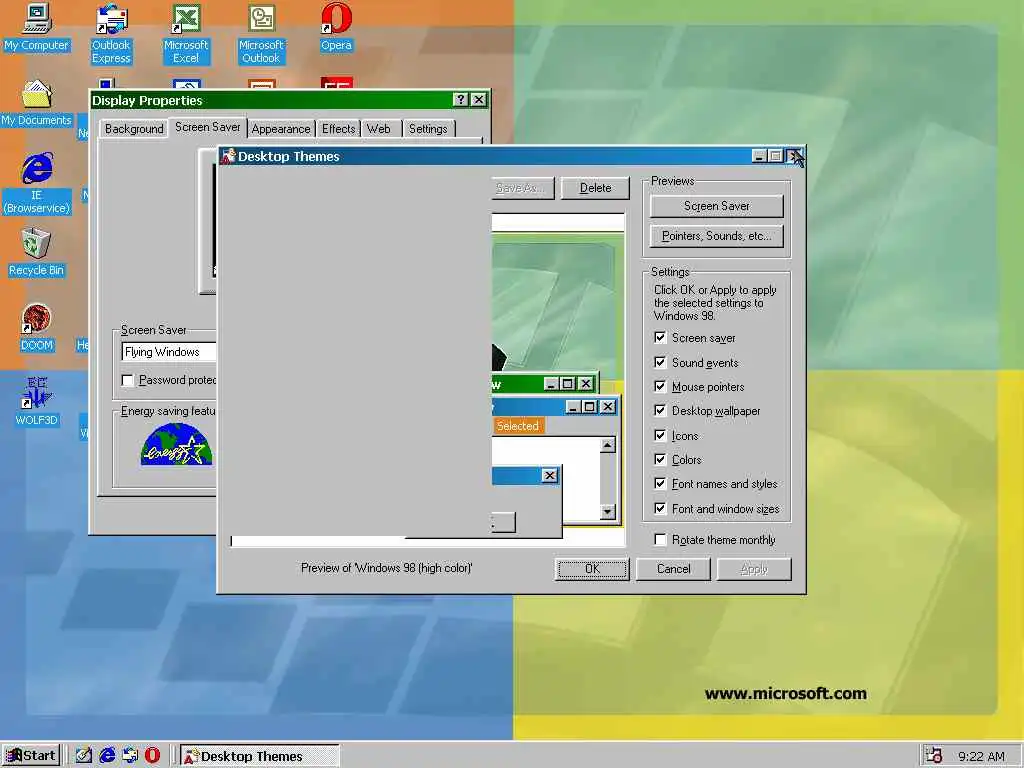Click the preview scrollbar up arrow
This screenshot has height=768, width=1024.
607,445
